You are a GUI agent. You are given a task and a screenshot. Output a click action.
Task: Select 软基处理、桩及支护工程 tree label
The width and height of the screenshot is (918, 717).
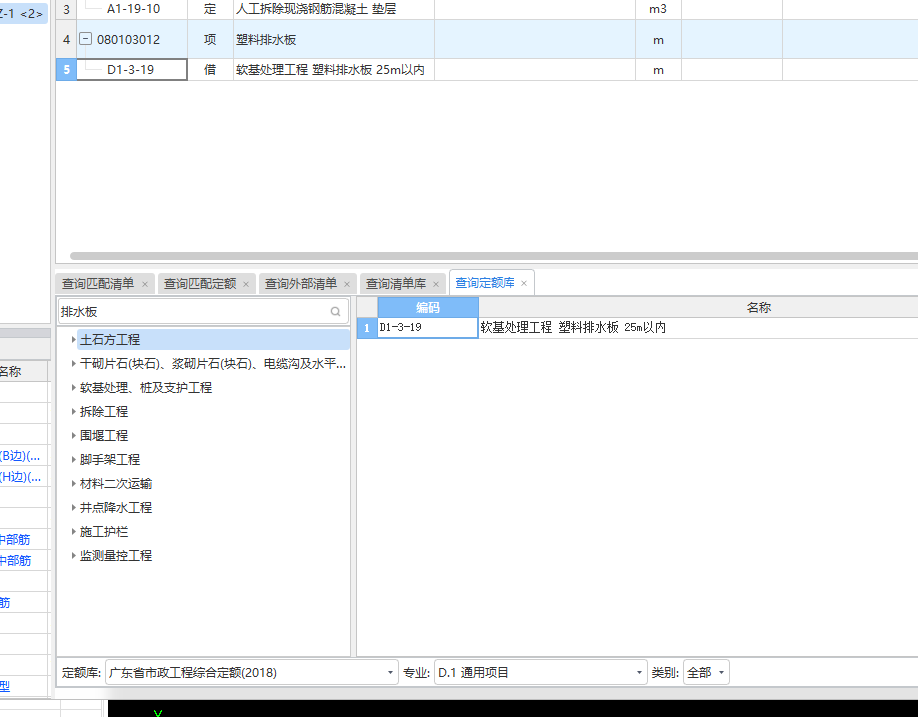(x=146, y=387)
